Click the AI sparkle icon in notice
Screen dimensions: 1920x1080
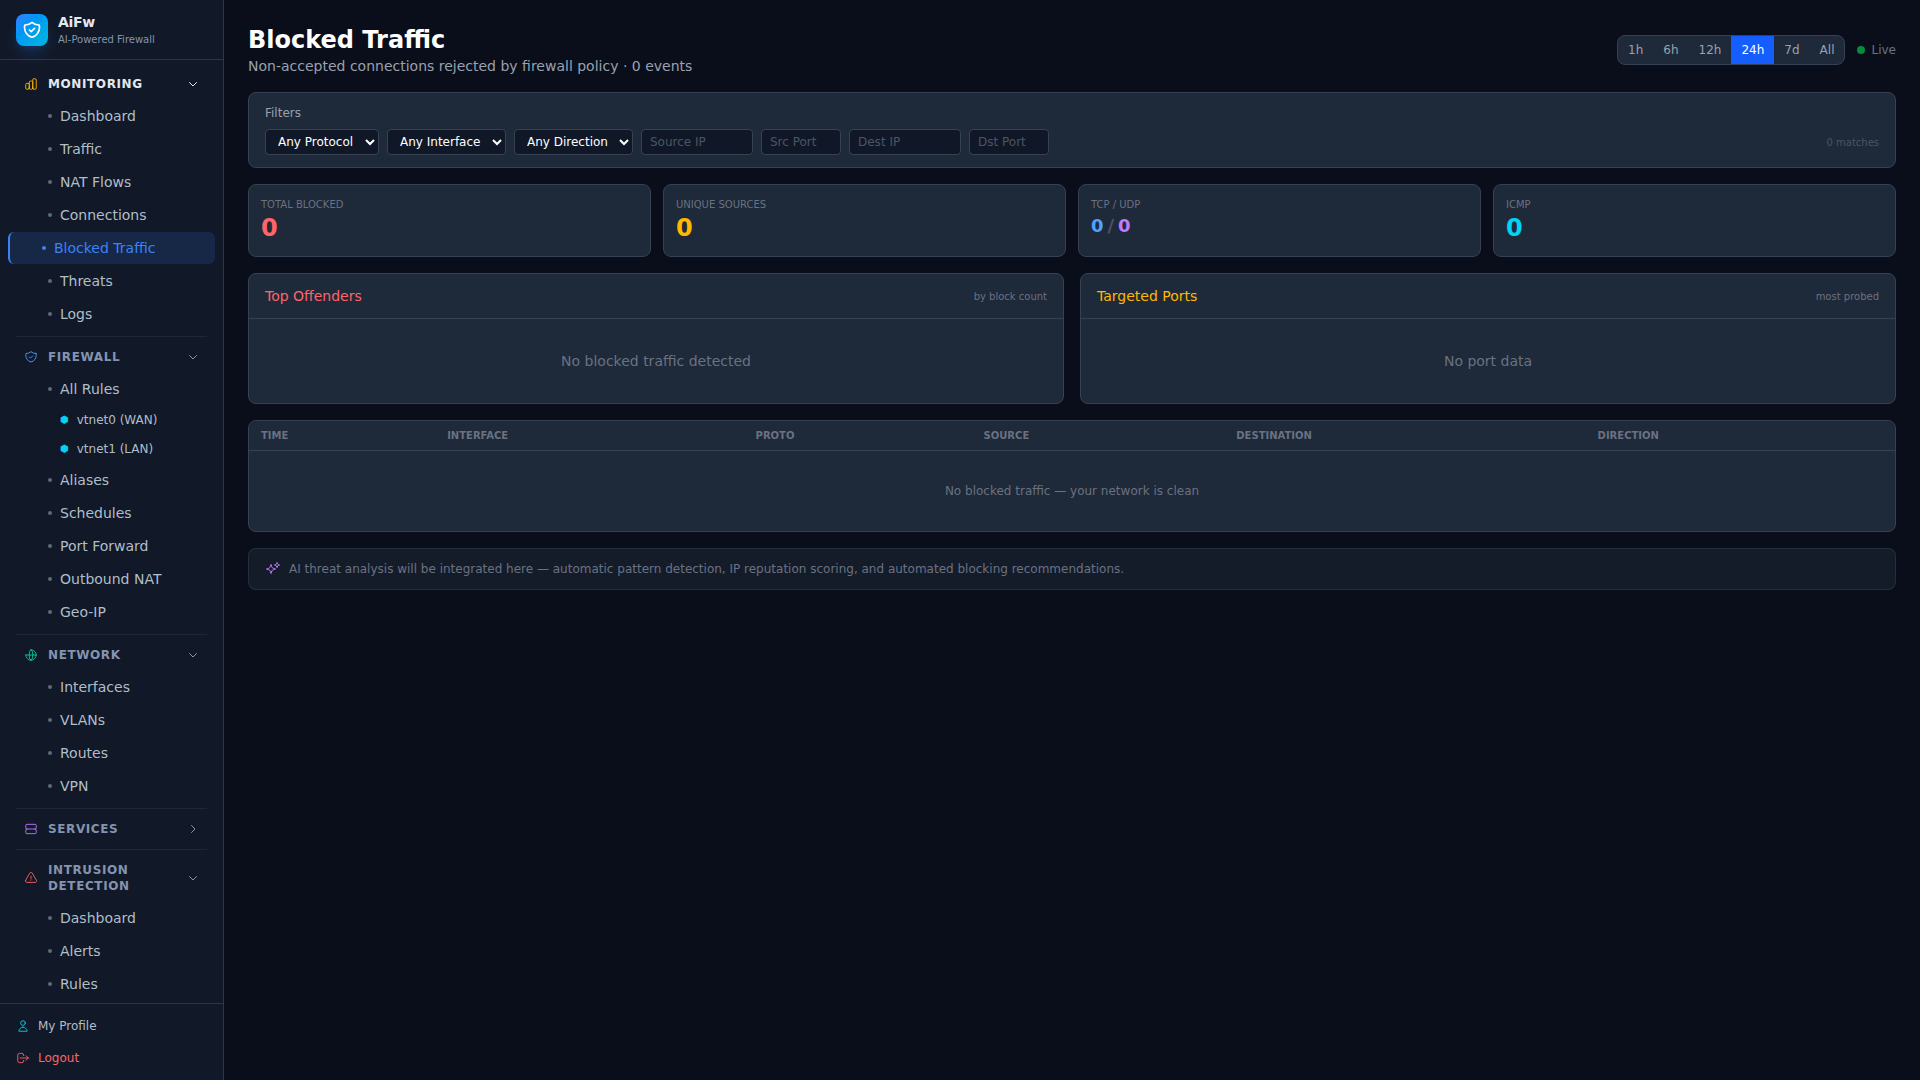coord(273,569)
